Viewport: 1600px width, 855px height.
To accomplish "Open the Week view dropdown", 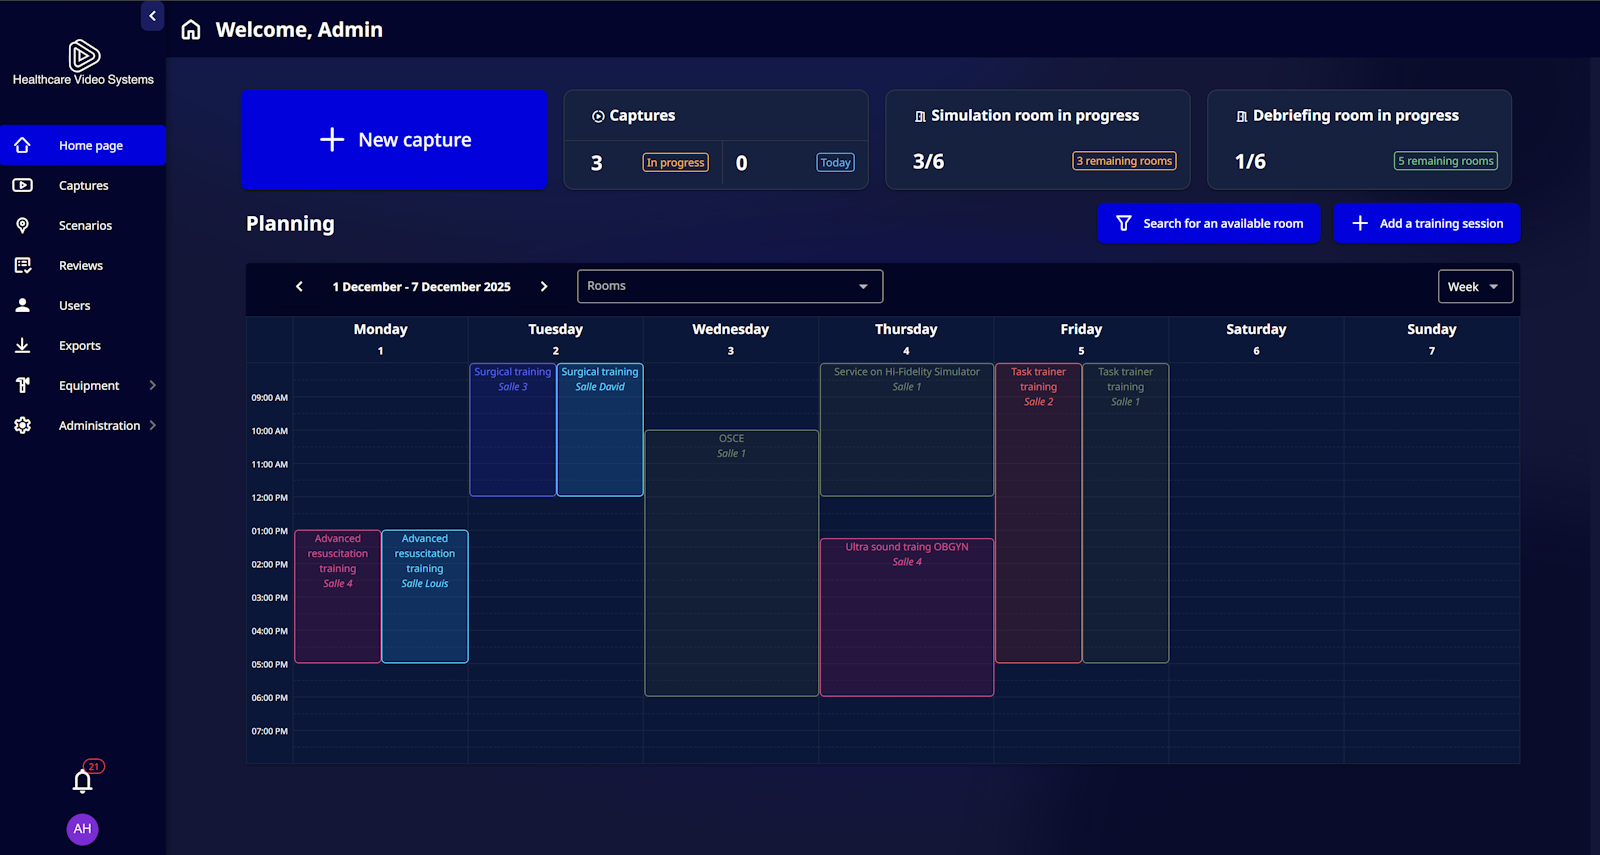I will [x=1475, y=287].
